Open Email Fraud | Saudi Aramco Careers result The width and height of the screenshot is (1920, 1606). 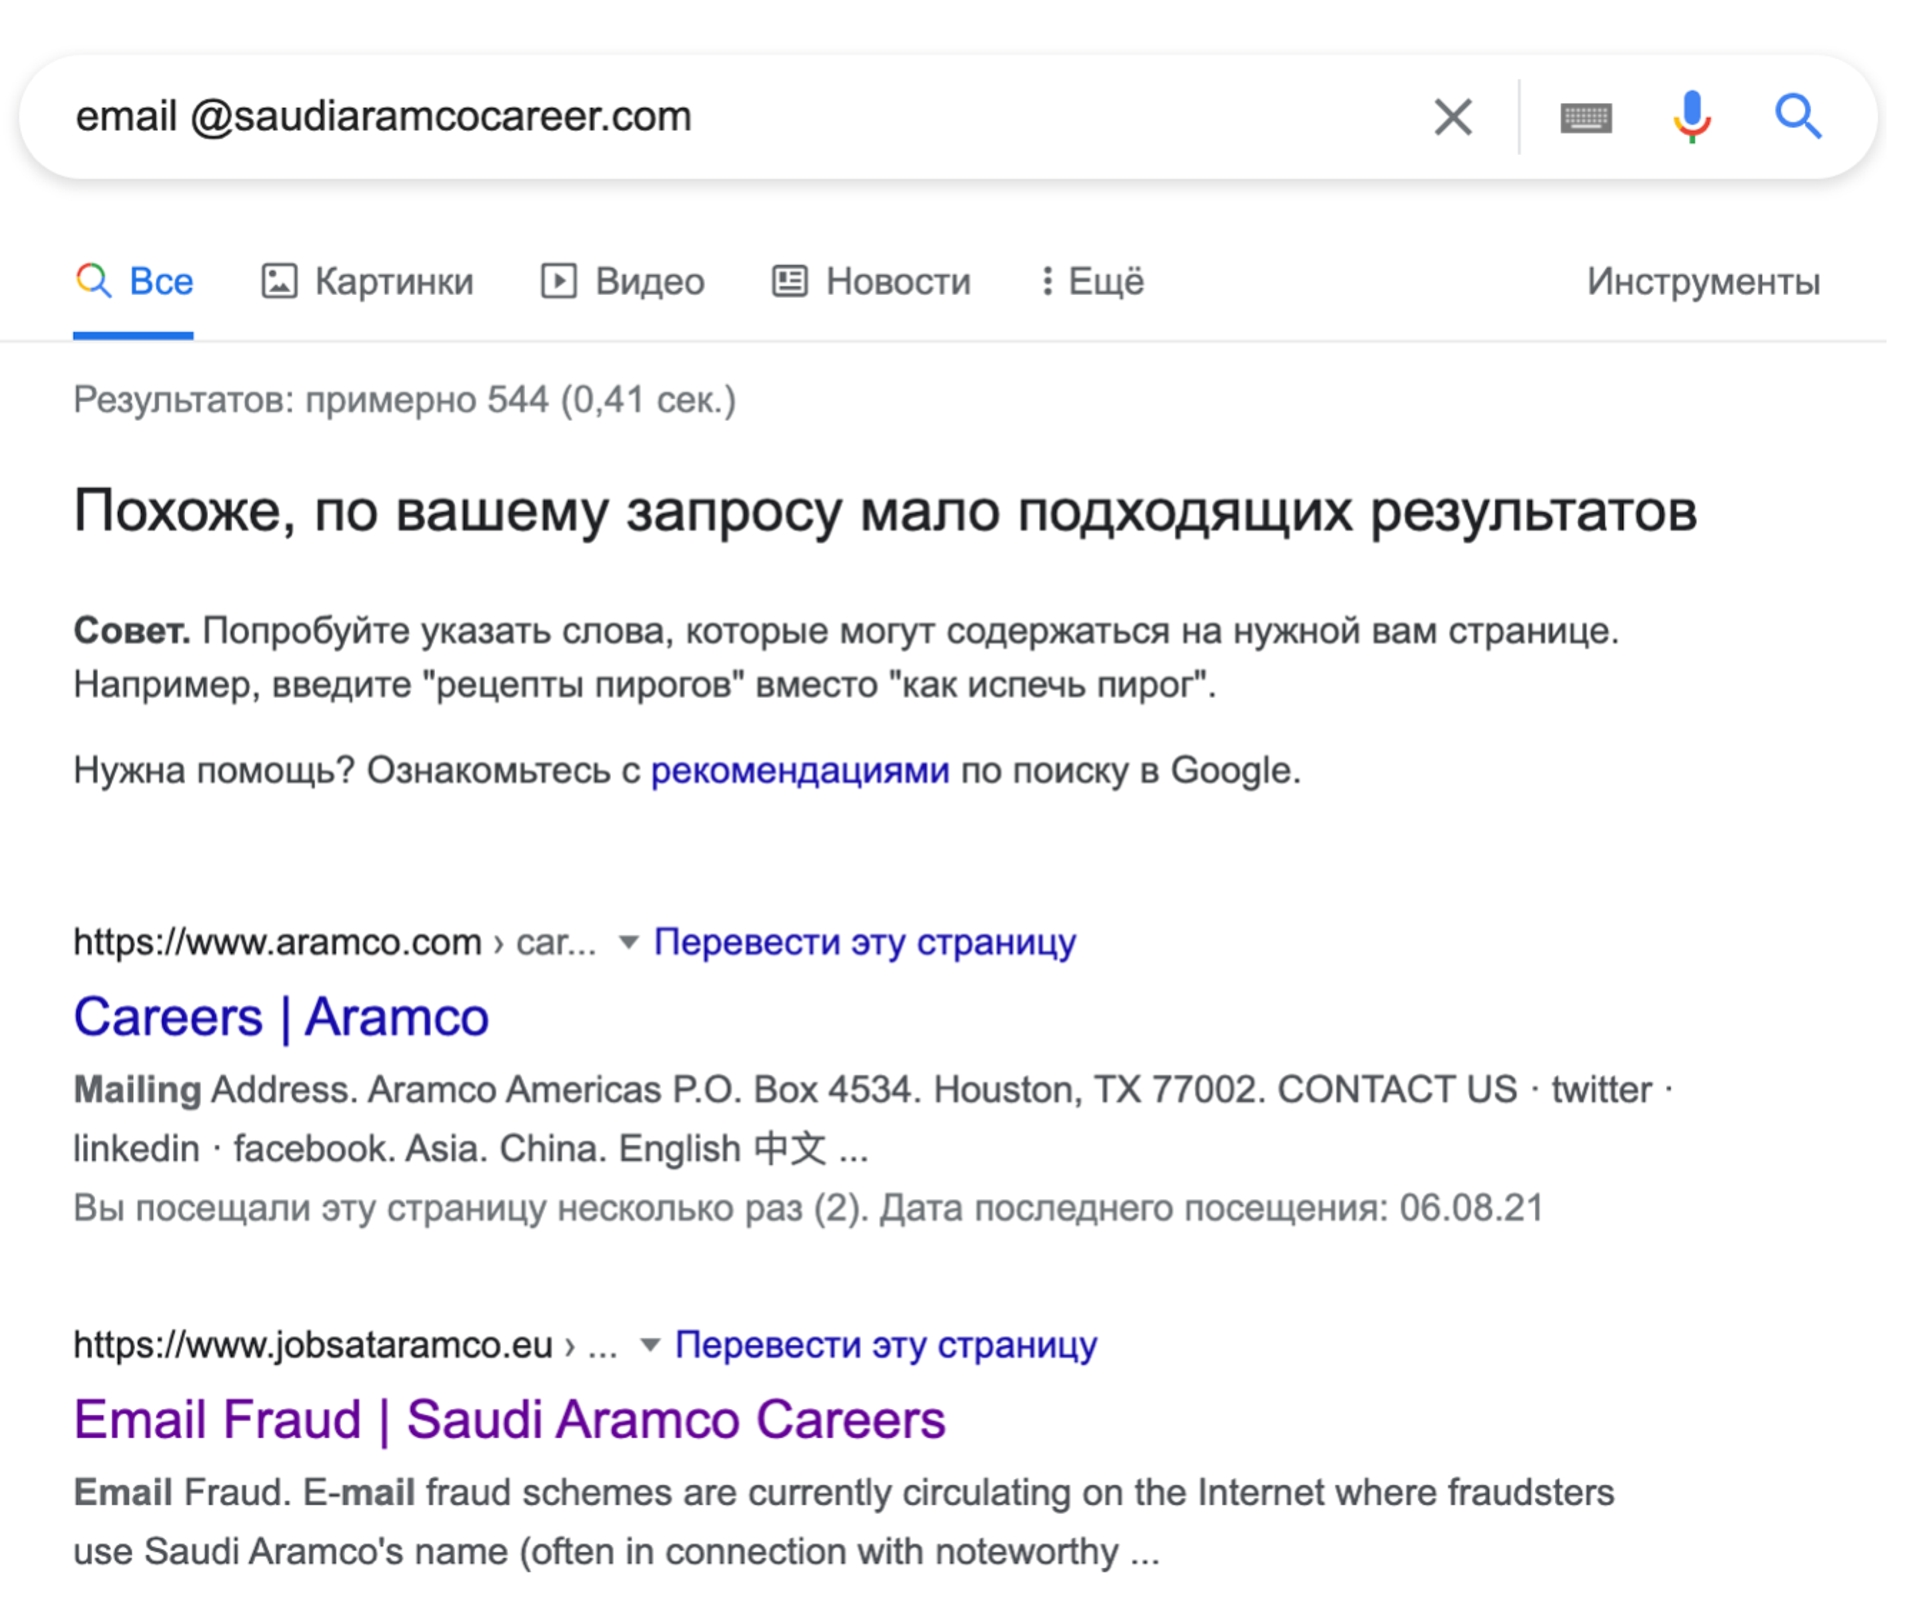[509, 1420]
